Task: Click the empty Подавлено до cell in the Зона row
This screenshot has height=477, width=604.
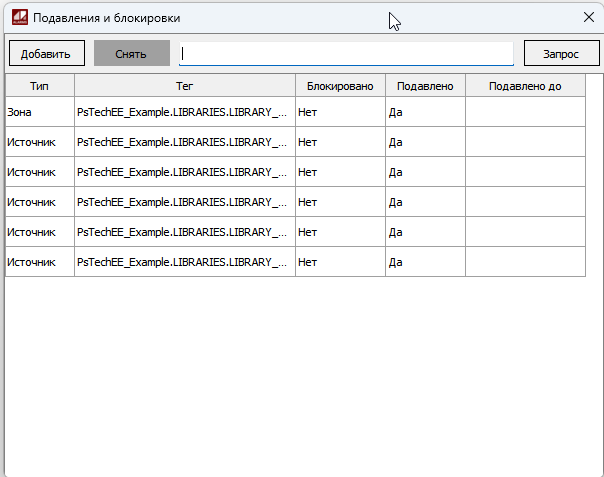Action: tap(525, 112)
